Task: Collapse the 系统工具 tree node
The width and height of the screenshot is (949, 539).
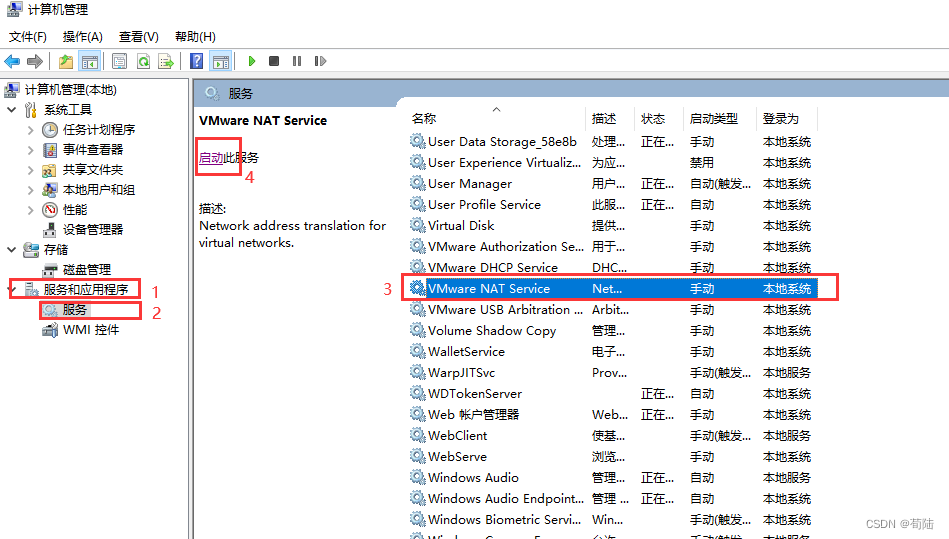Action: point(11,109)
